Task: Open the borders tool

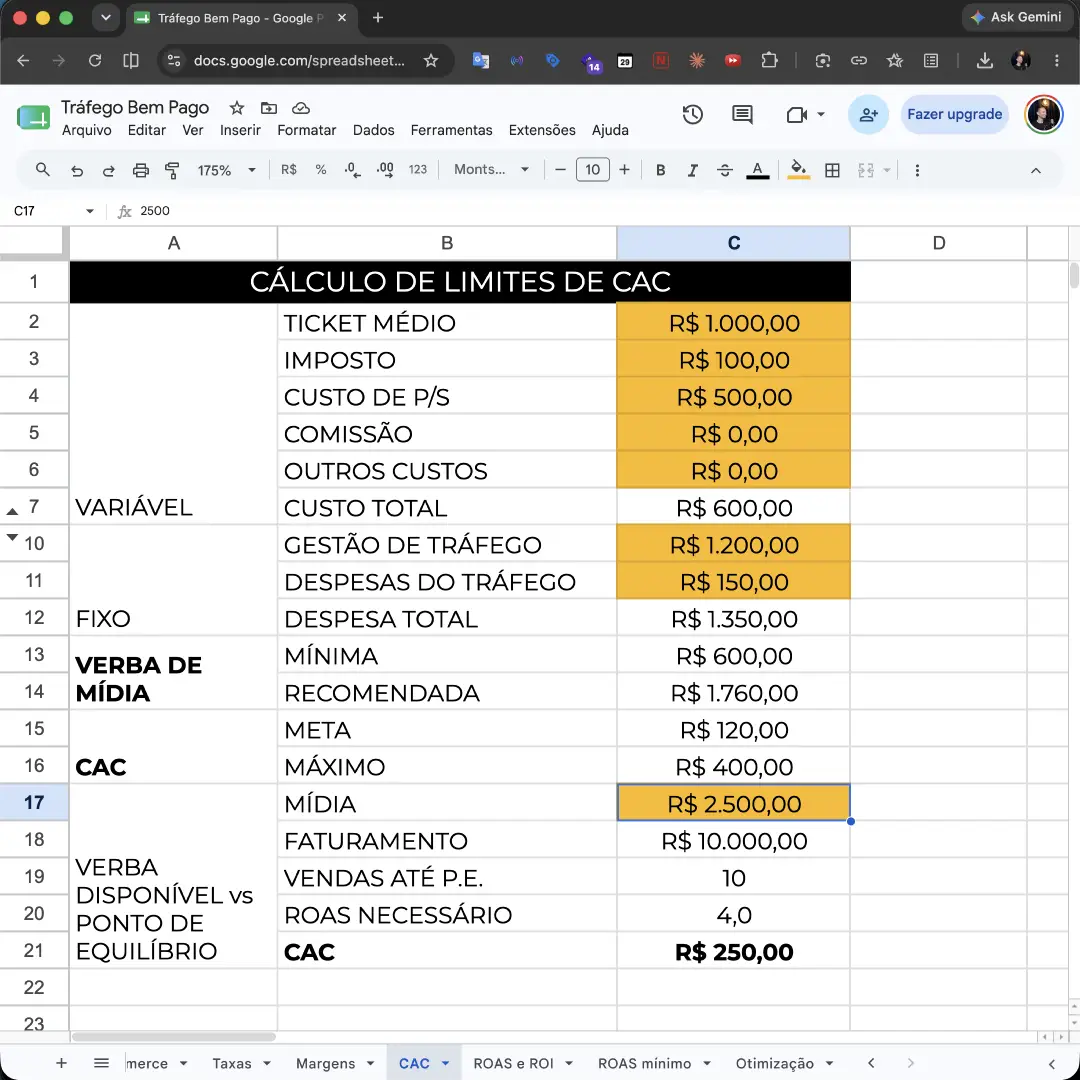Action: (832, 170)
